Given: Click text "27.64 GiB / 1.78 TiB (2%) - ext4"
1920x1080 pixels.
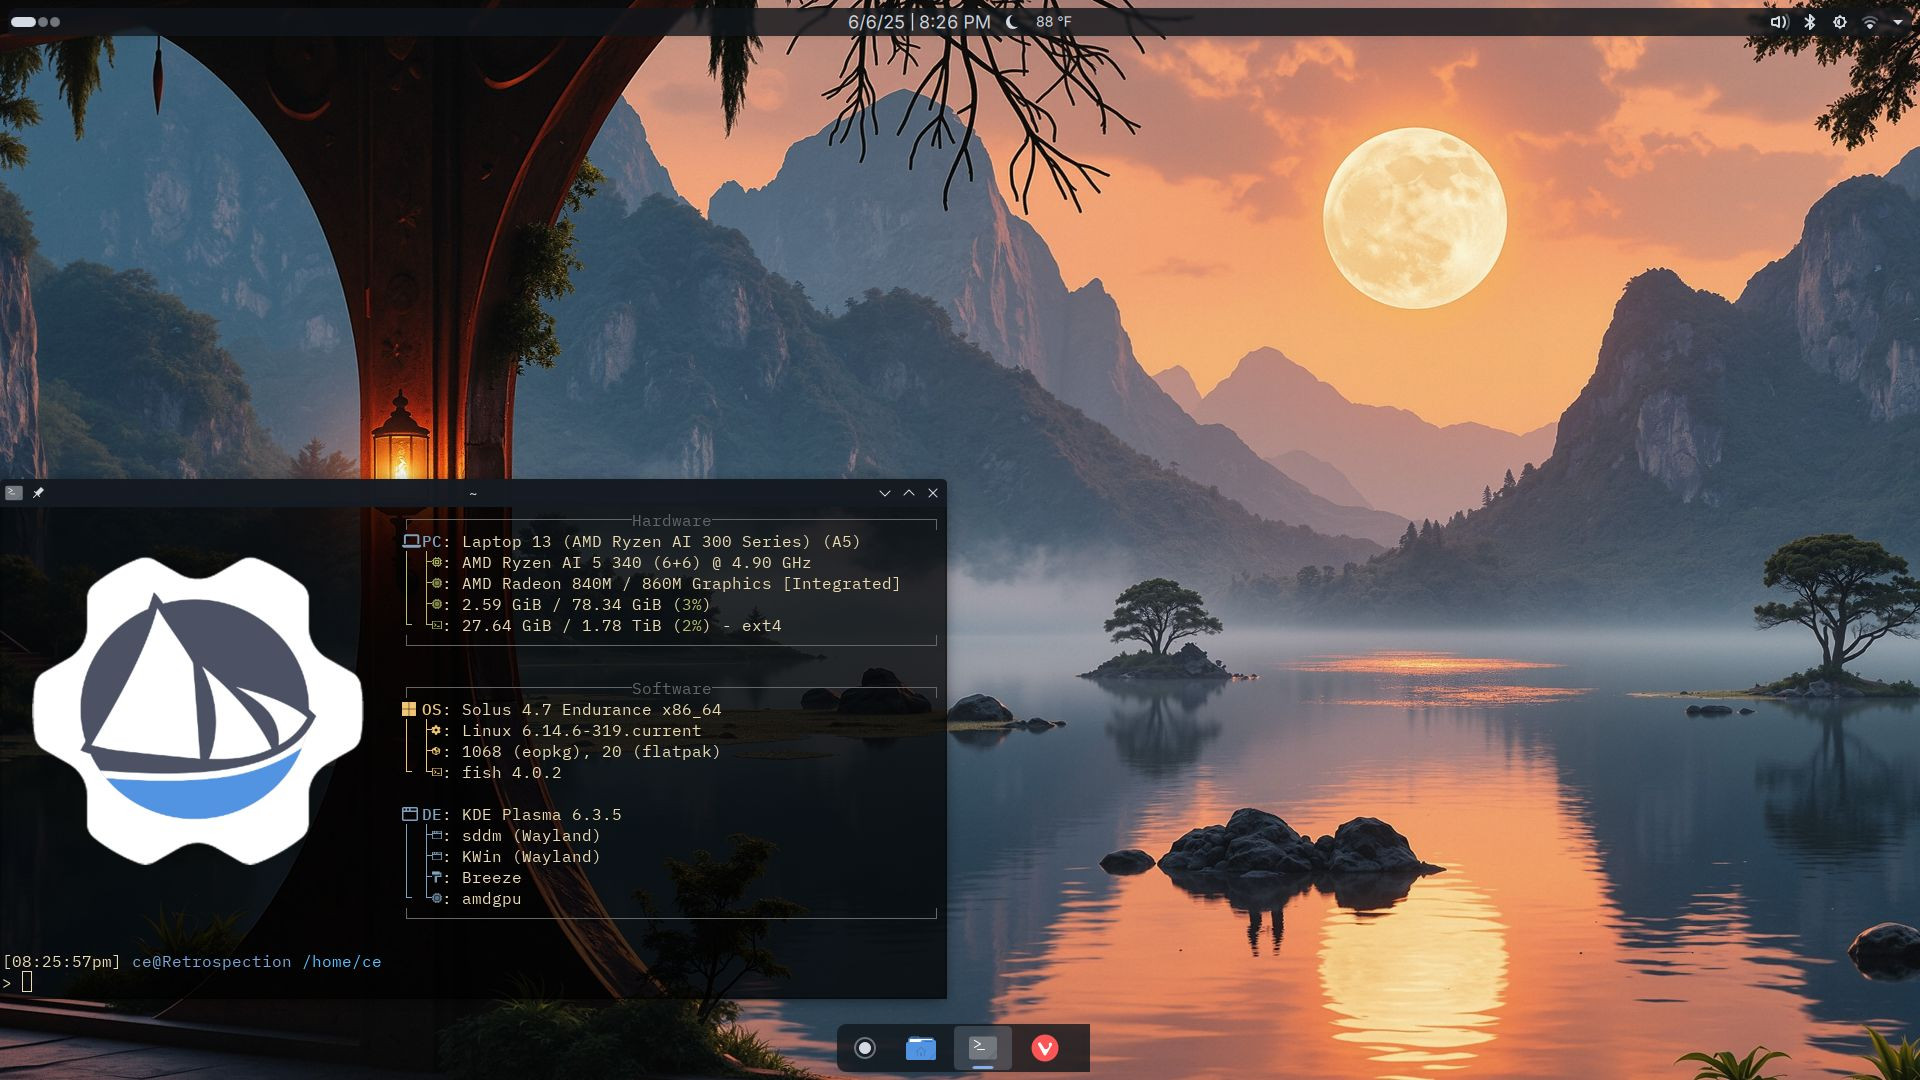Looking at the screenshot, I should point(621,626).
